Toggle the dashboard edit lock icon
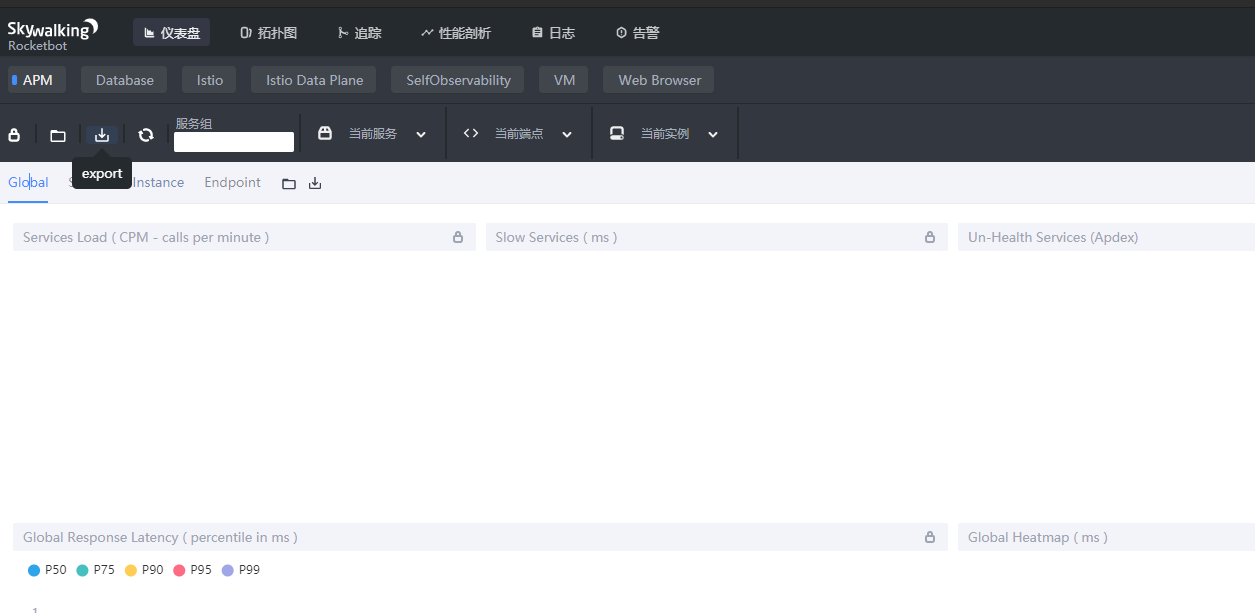Viewport: 1255px width, 613px height. pos(14,135)
